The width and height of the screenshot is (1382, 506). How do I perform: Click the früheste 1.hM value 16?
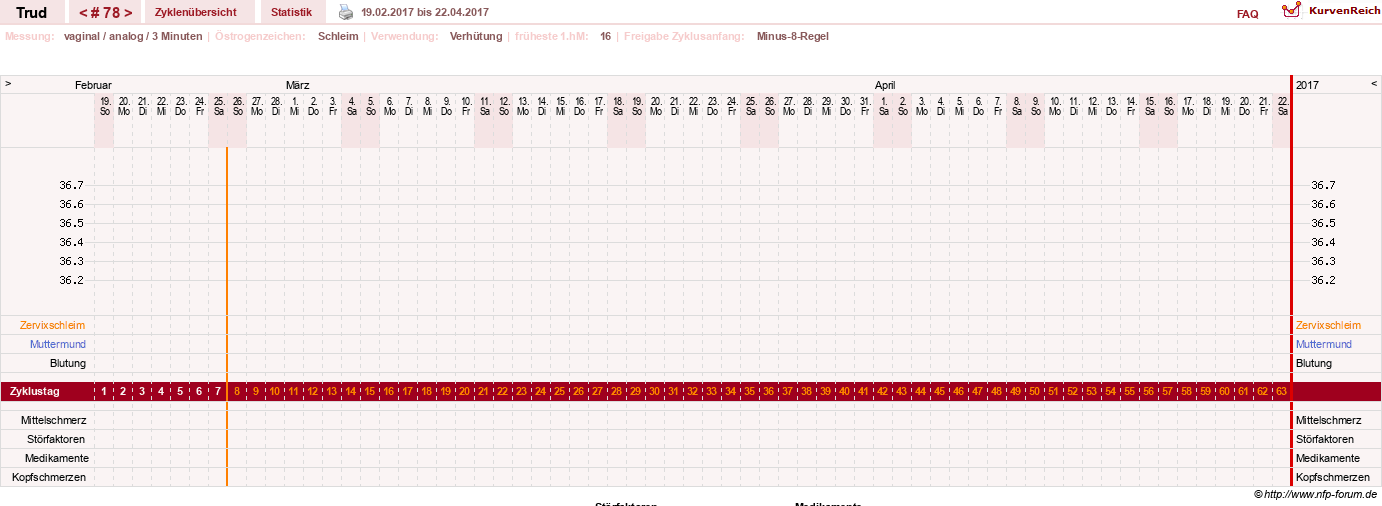click(606, 36)
